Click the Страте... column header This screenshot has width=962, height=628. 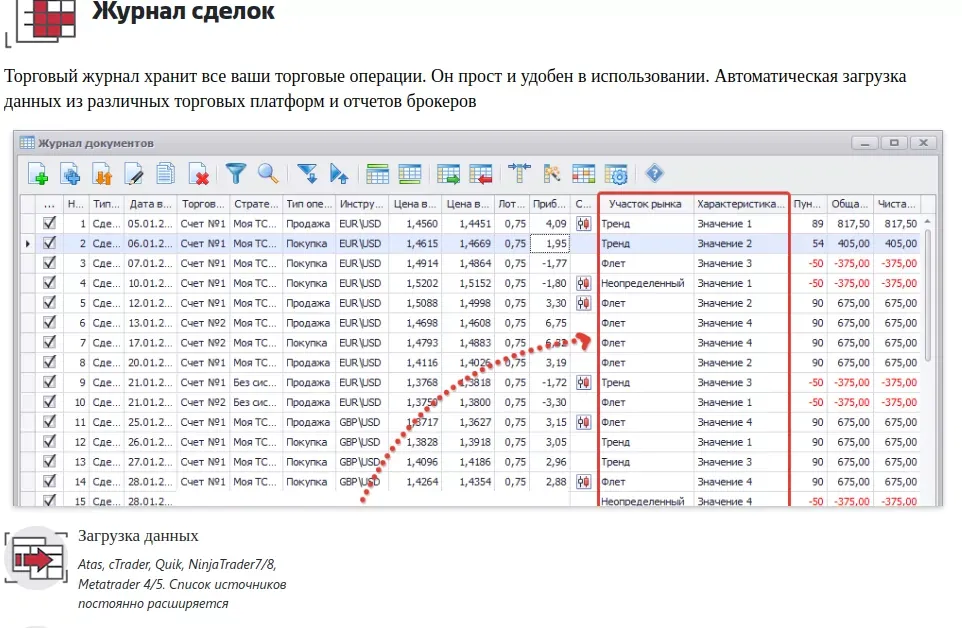(256, 204)
